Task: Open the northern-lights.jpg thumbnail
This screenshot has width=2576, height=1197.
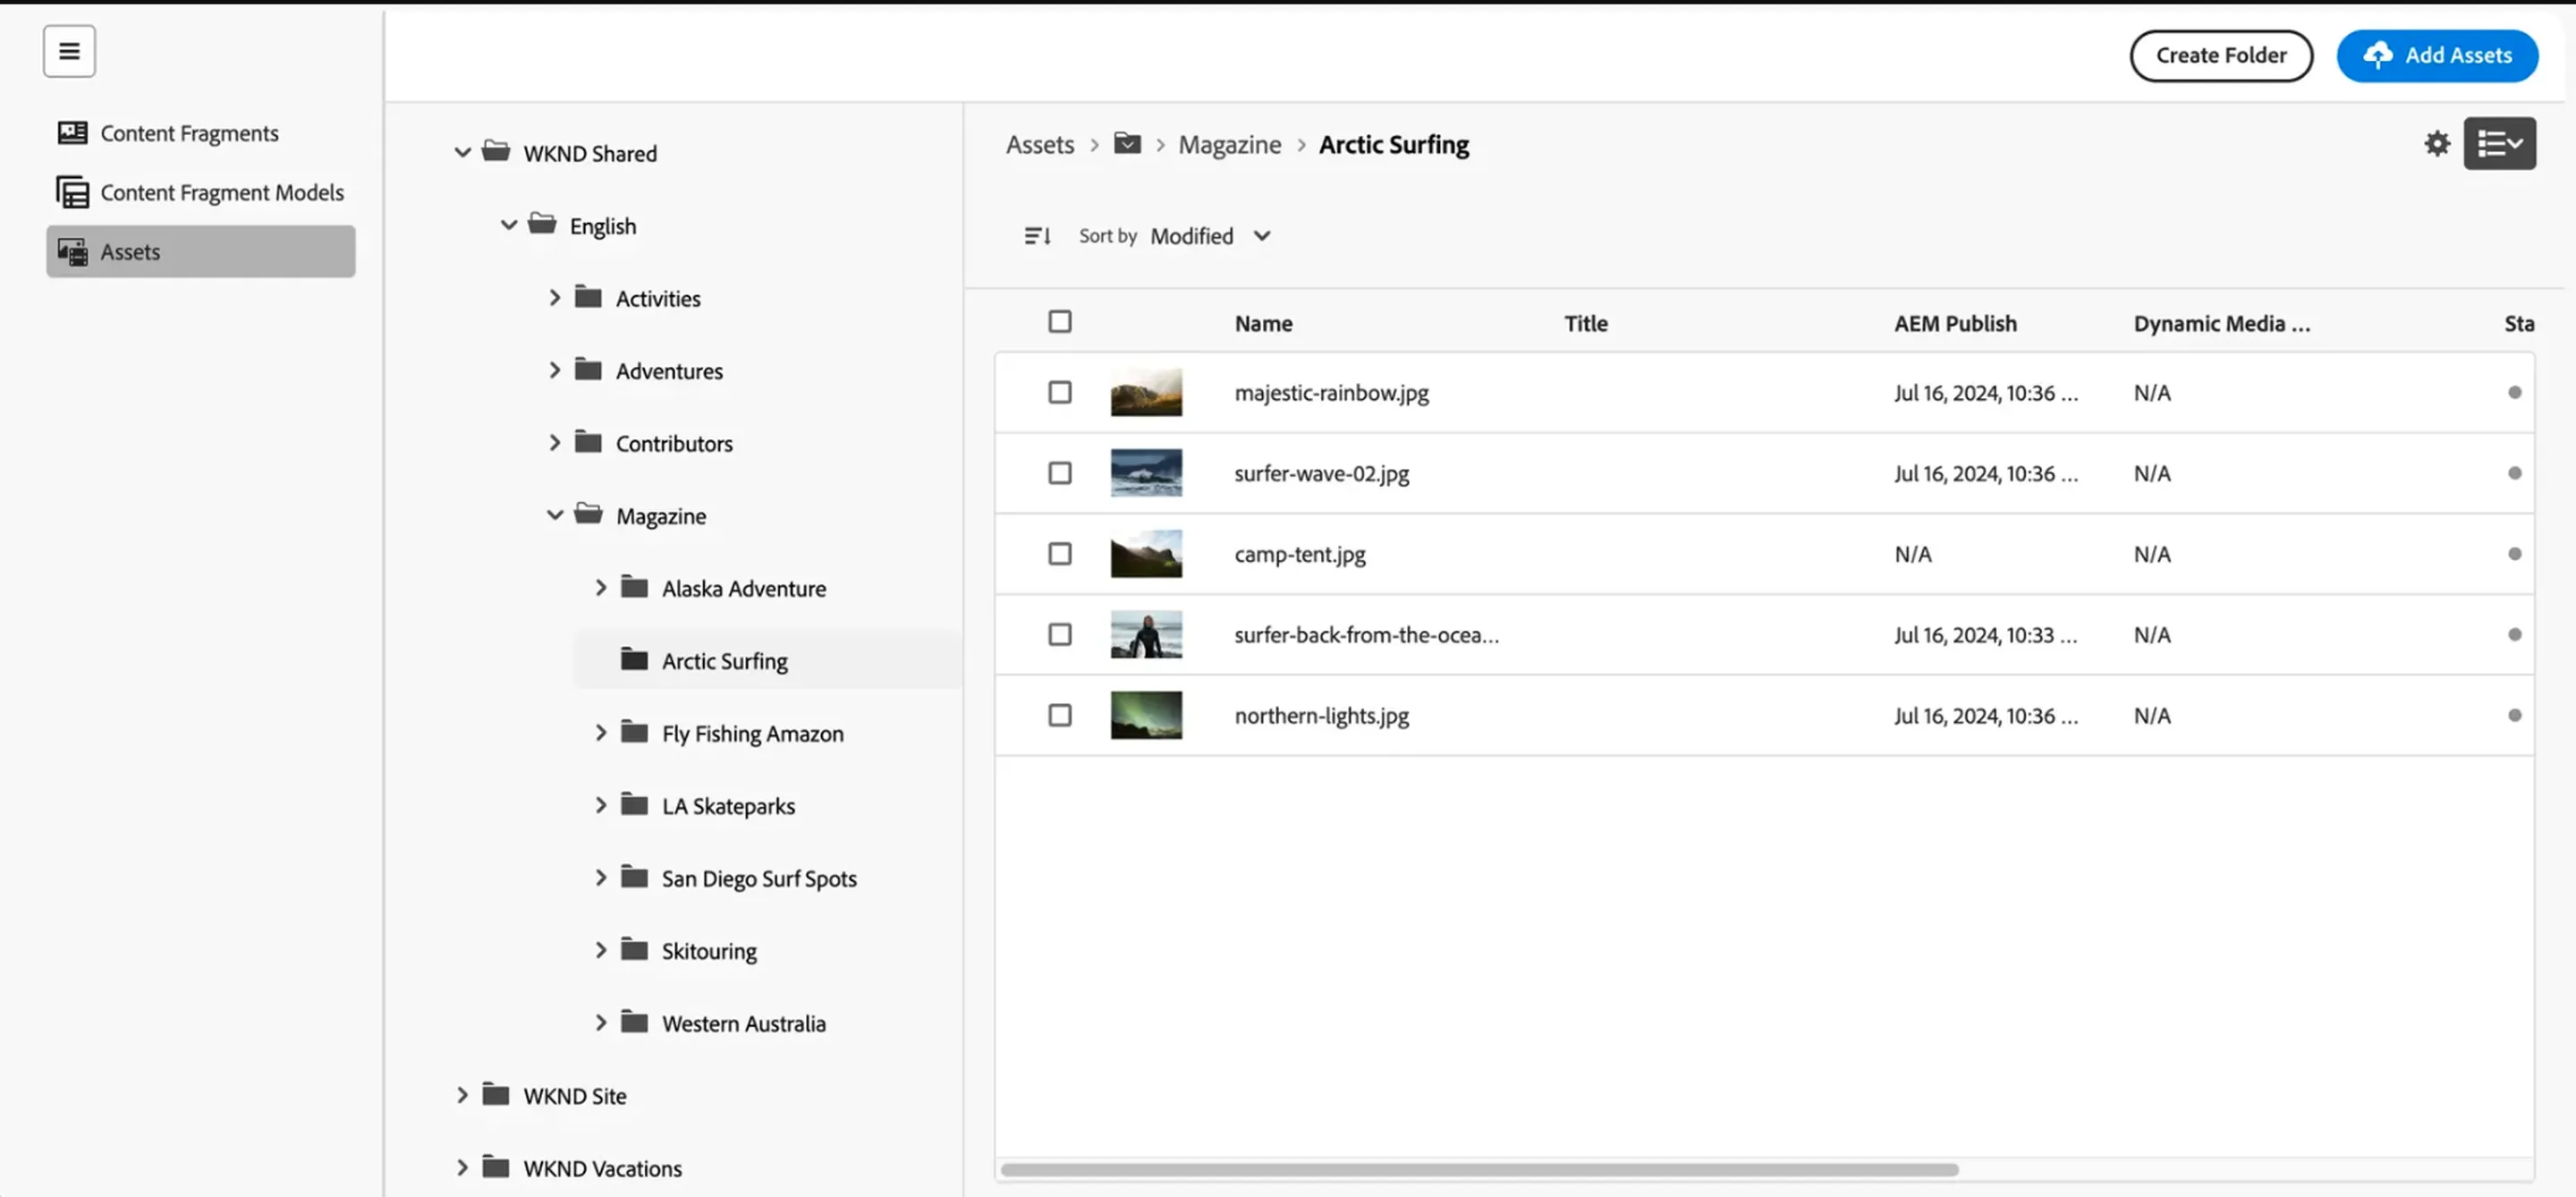Action: [x=1146, y=716]
